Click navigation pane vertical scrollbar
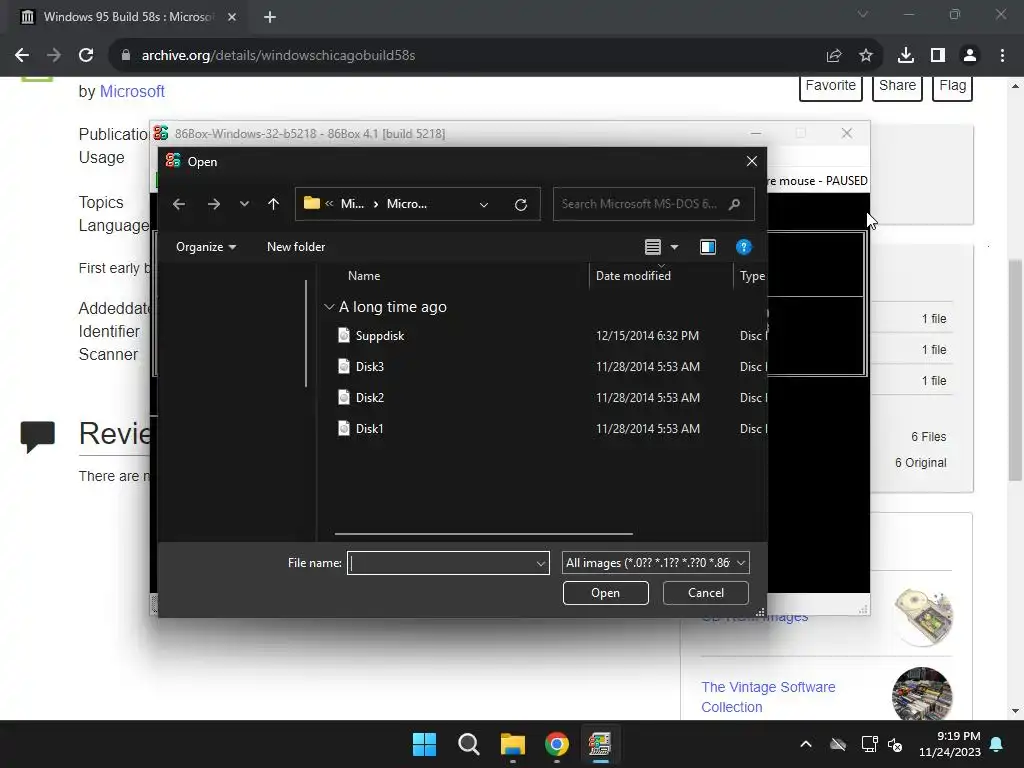Image resolution: width=1024 pixels, height=768 pixels. (x=306, y=333)
